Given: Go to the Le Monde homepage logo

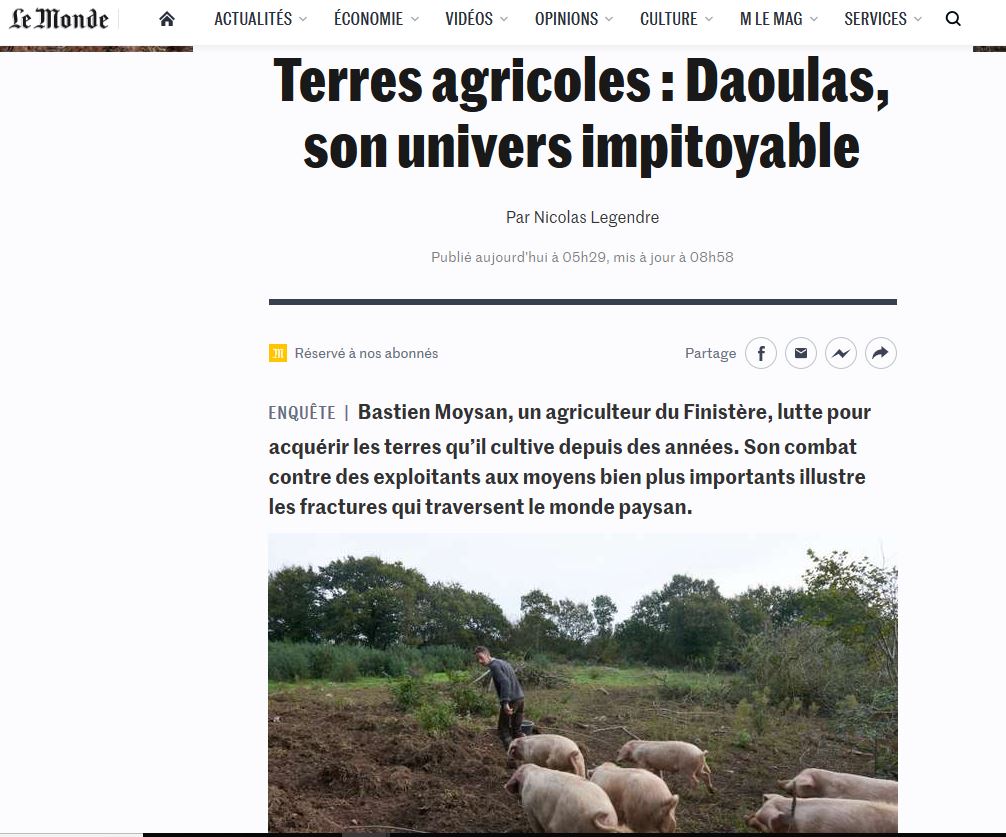Looking at the screenshot, I should (x=58, y=19).
